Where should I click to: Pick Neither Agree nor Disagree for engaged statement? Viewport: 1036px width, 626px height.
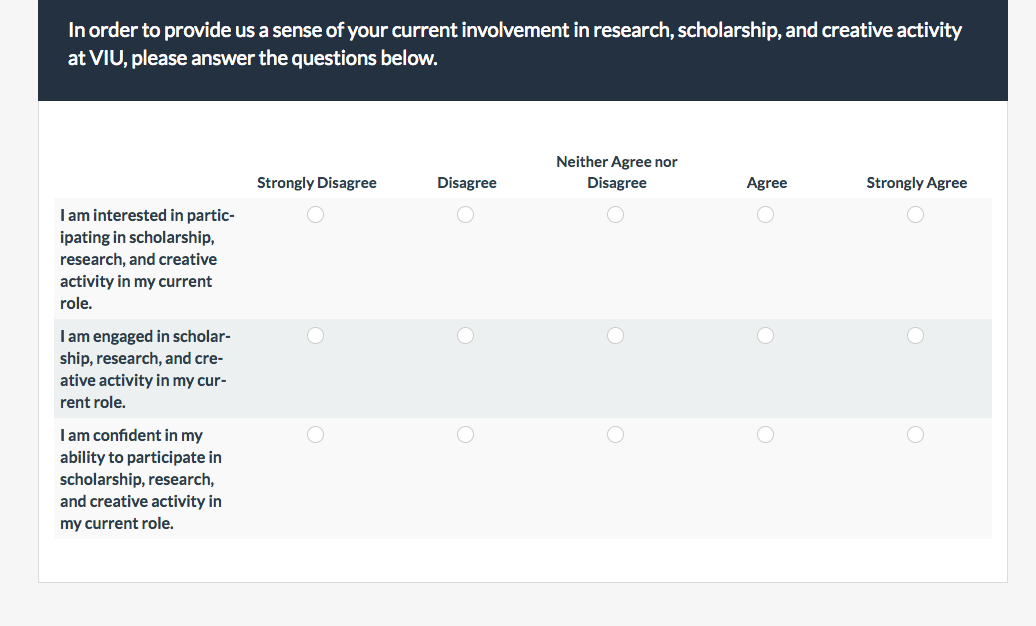point(616,336)
